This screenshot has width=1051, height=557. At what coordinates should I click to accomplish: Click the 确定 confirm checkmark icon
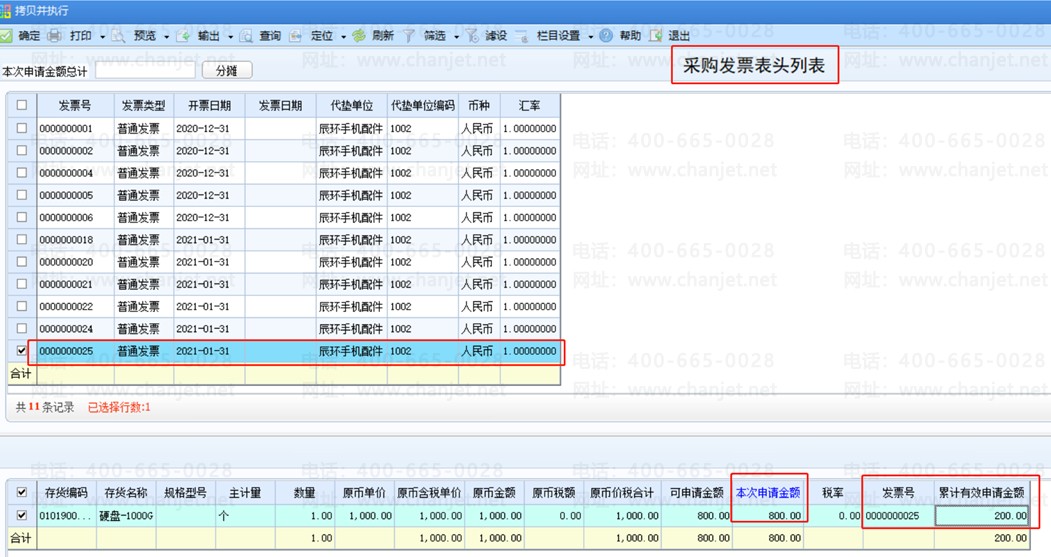(x=6, y=36)
